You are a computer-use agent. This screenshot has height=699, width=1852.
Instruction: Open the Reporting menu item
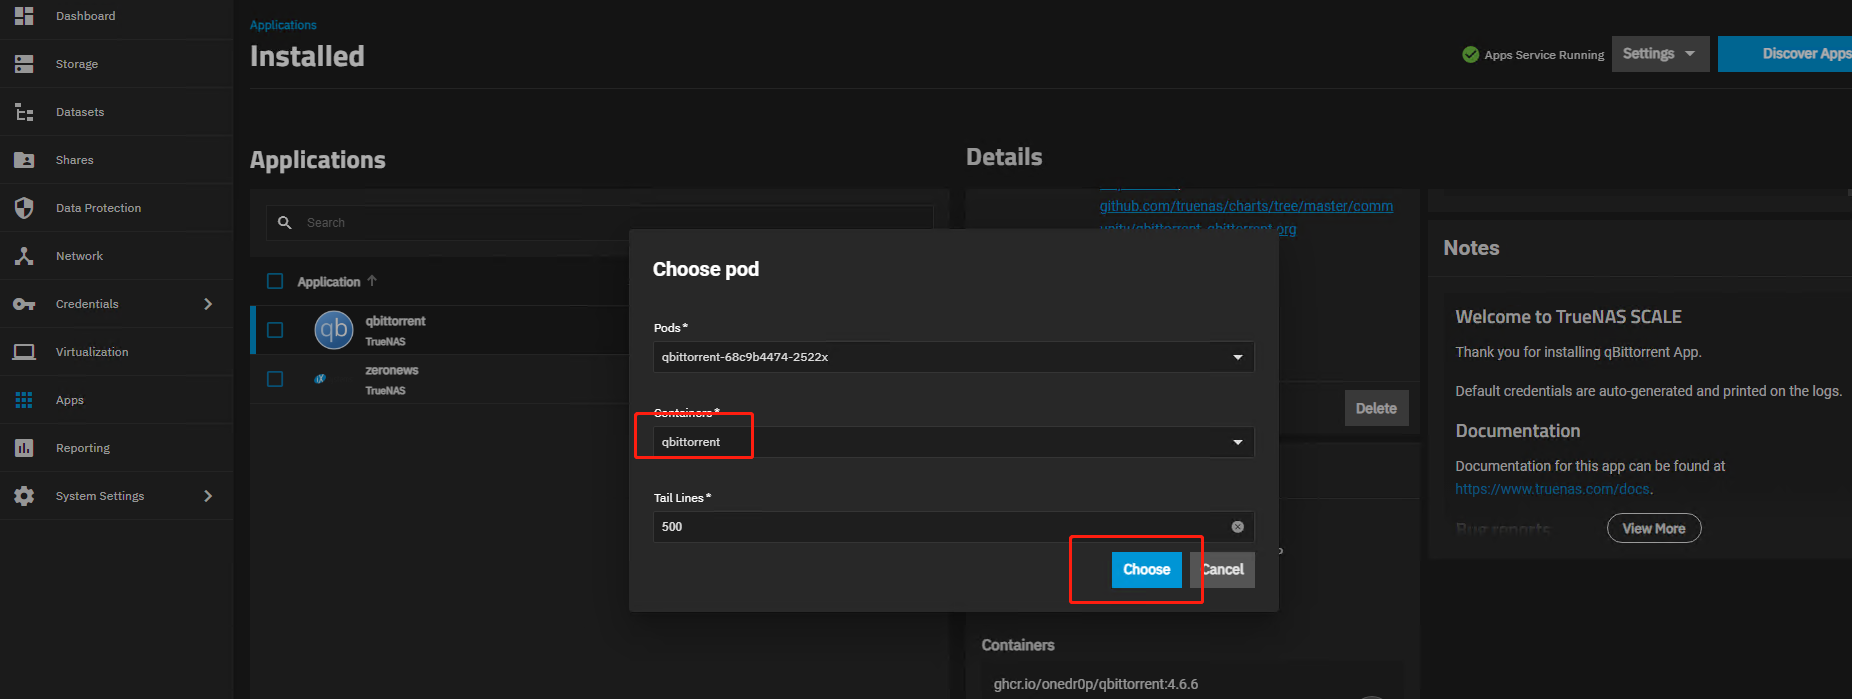[x=116, y=448]
